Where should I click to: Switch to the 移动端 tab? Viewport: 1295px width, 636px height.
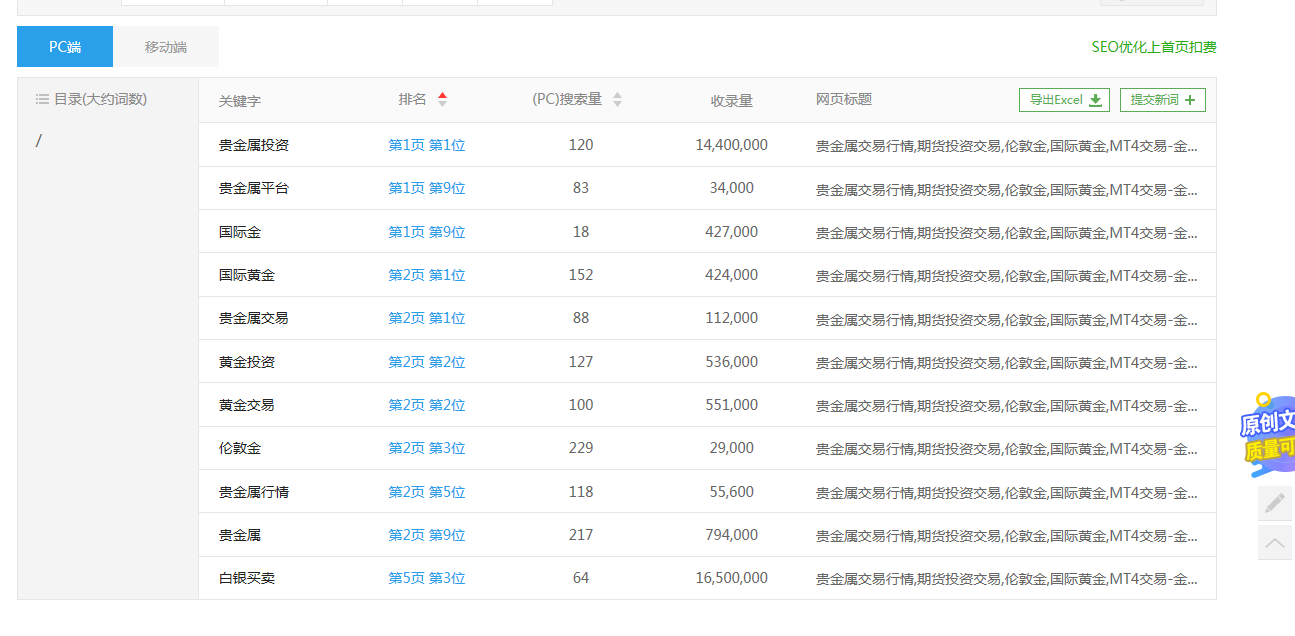[166, 47]
